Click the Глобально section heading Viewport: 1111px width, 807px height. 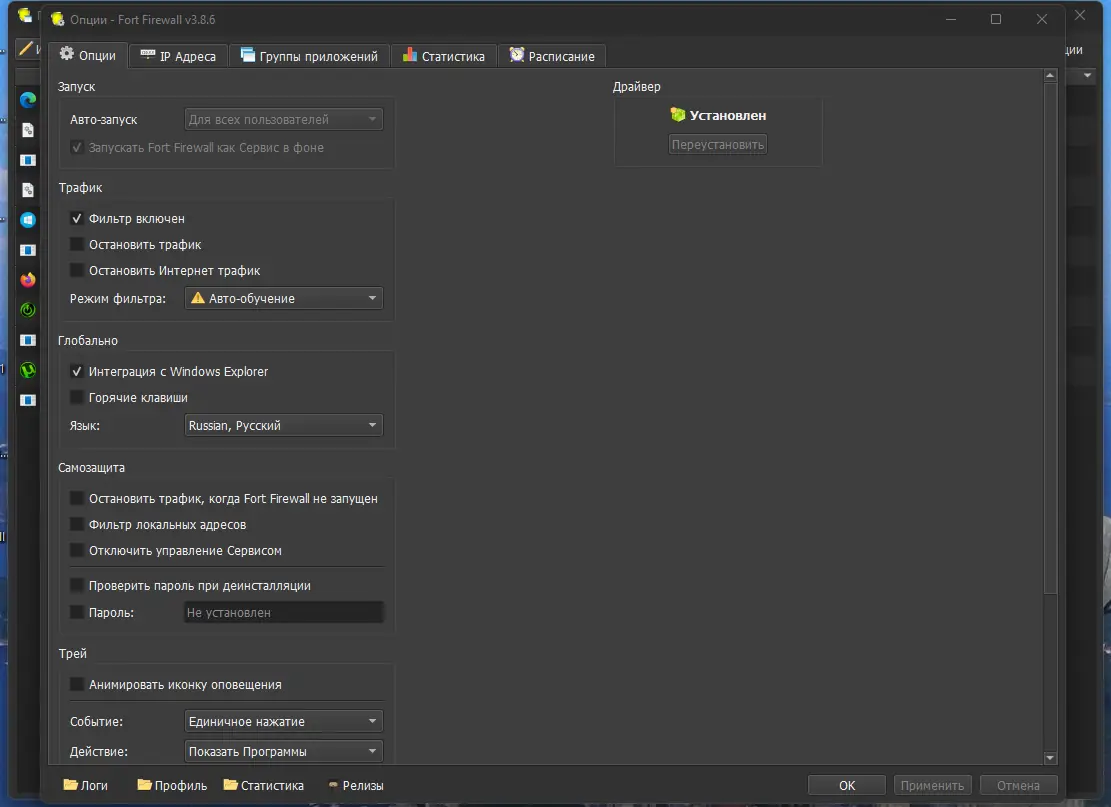pos(88,341)
